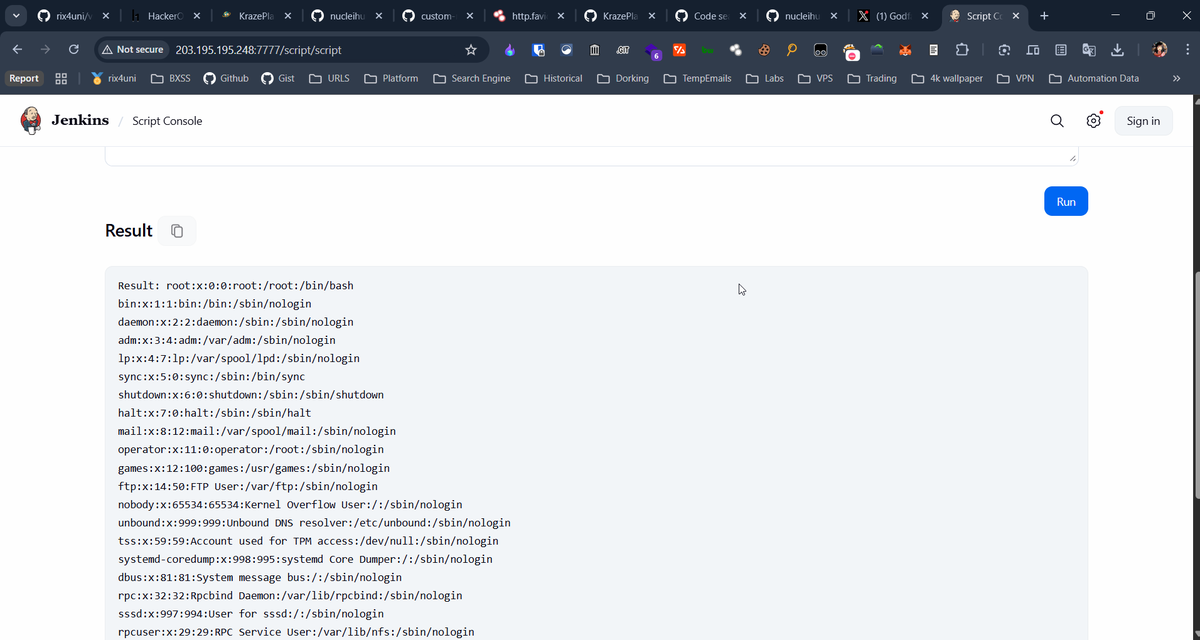Open the Automation Data bookmark folder
The height and width of the screenshot is (640, 1200).
click(x=1094, y=78)
